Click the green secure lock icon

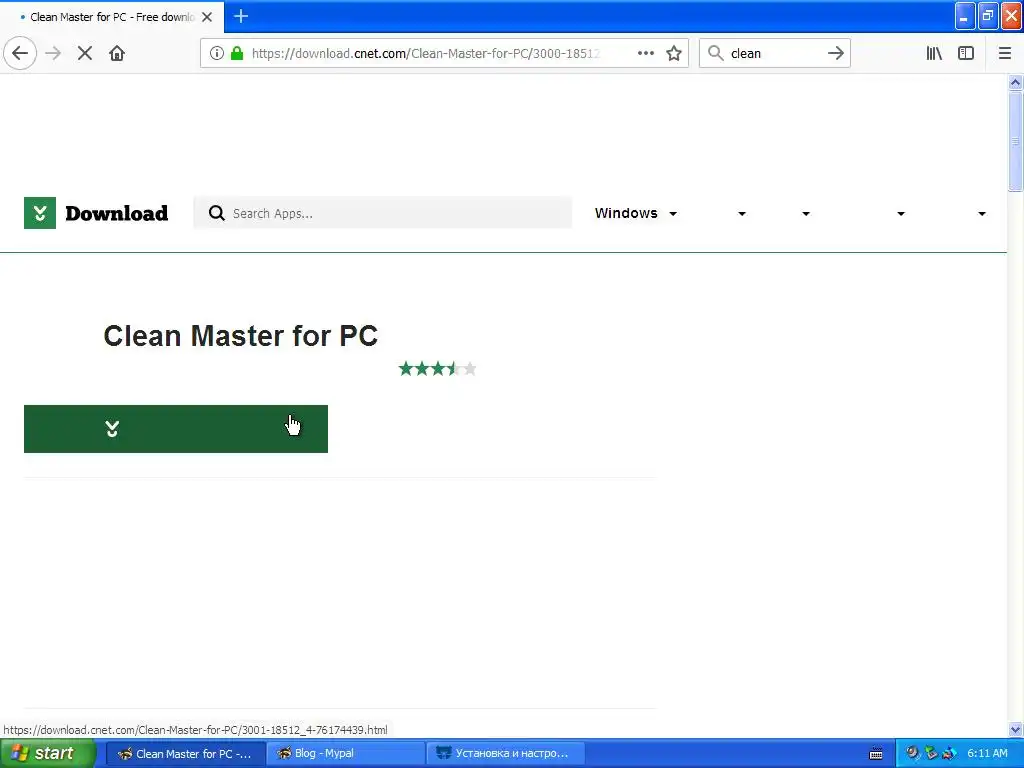pyautogui.click(x=238, y=53)
